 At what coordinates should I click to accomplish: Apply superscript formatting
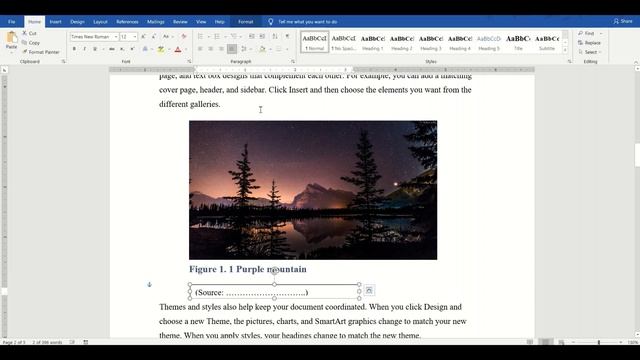coord(132,49)
